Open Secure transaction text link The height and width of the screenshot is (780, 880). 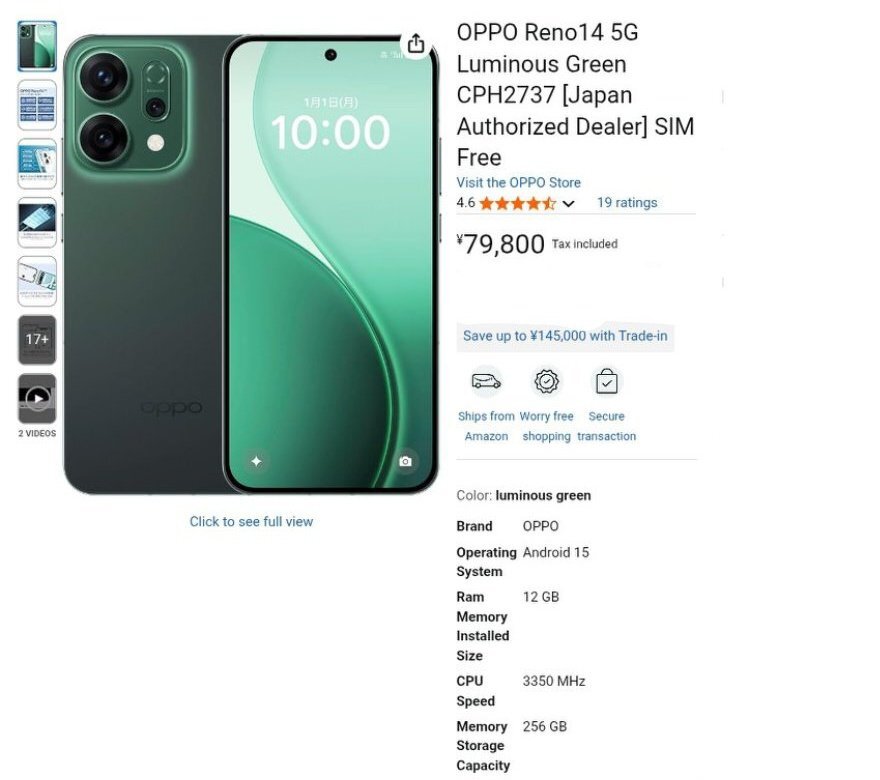pyautogui.click(x=606, y=426)
